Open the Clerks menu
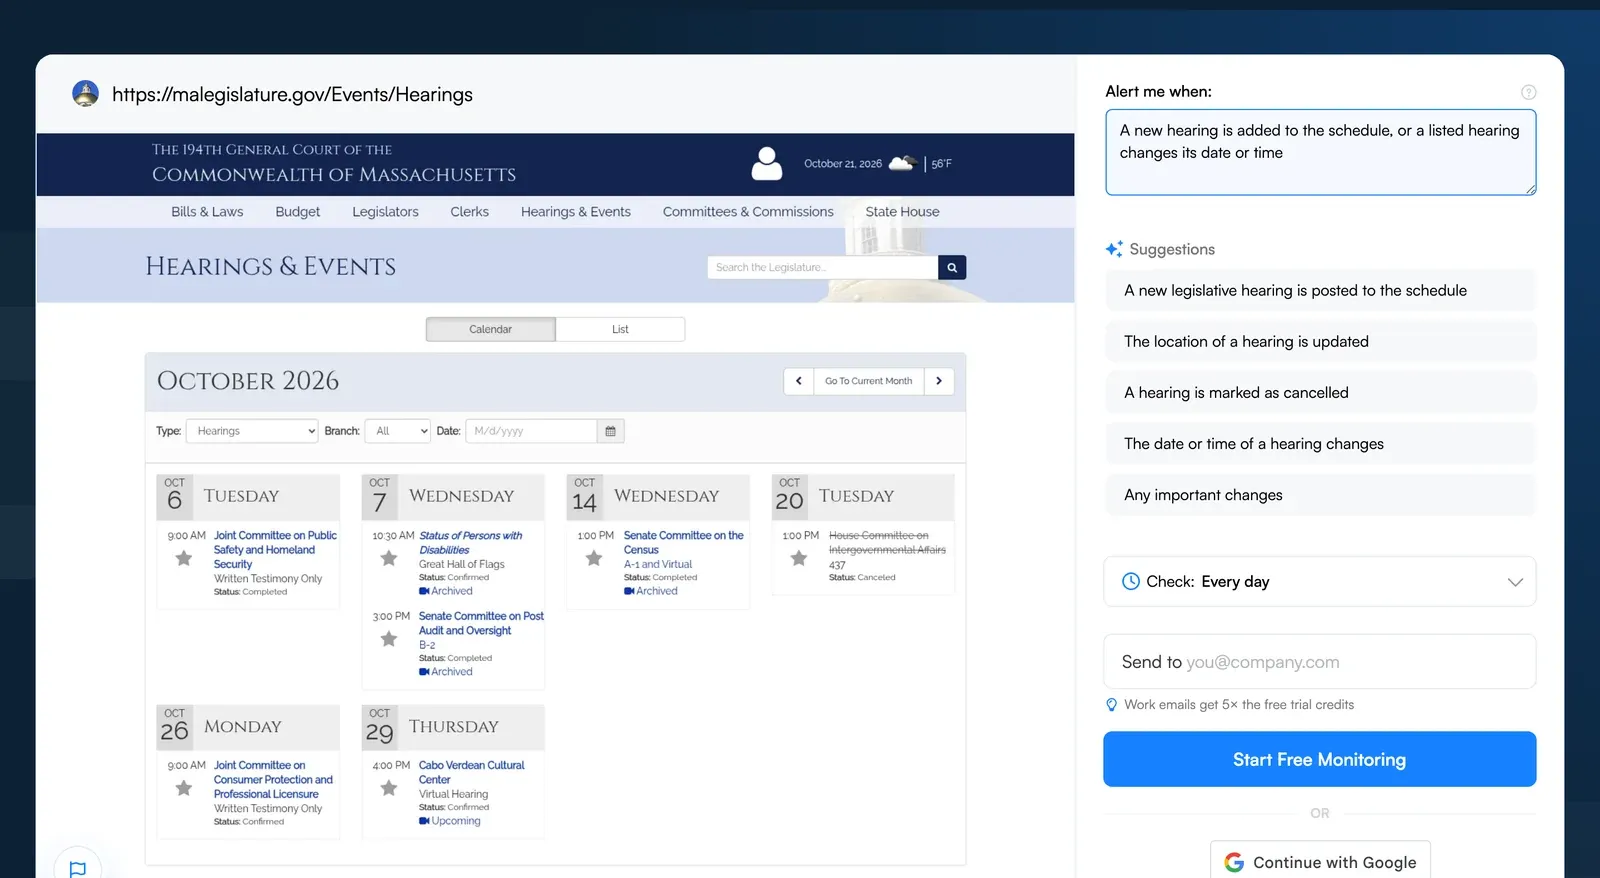 (x=470, y=212)
